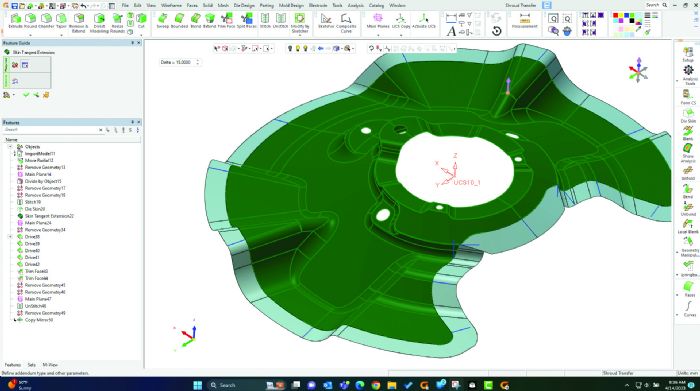
Task: Collapse the Objects tree node
Action: pos(10,146)
